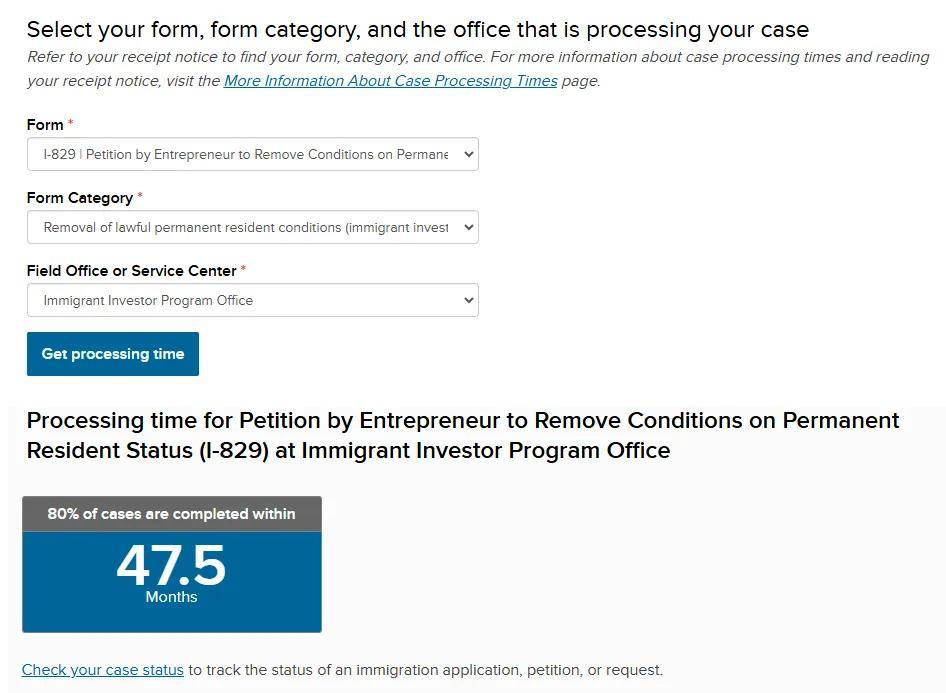Click the 'Select your form, form category' heading
This screenshot has height=693, width=946.
[x=417, y=30]
